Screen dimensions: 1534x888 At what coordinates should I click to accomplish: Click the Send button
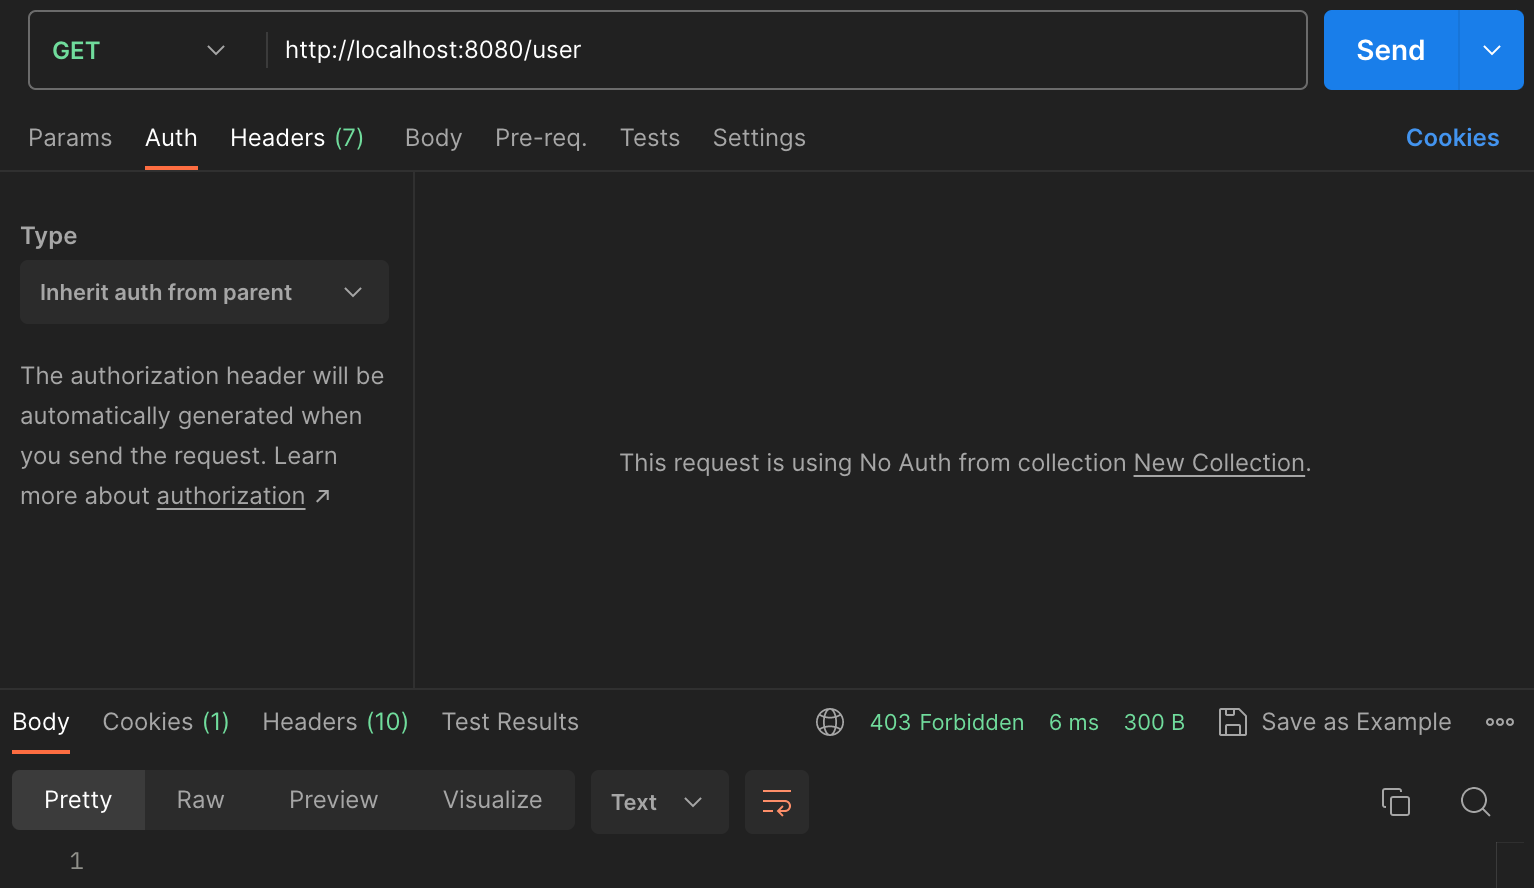click(1391, 50)
